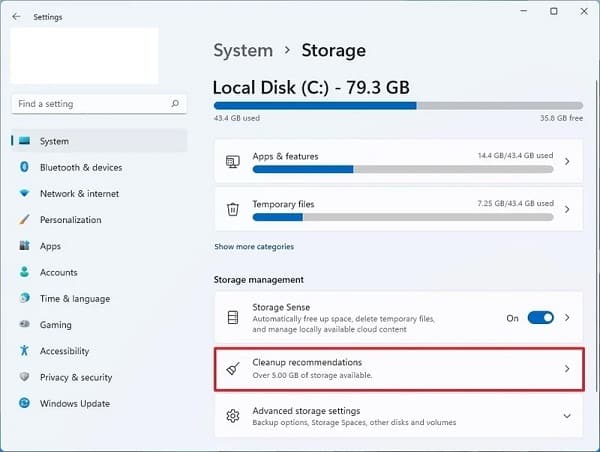Click the '43.4 GB used' text
The image size is (600, 452).
coord(237,118)
